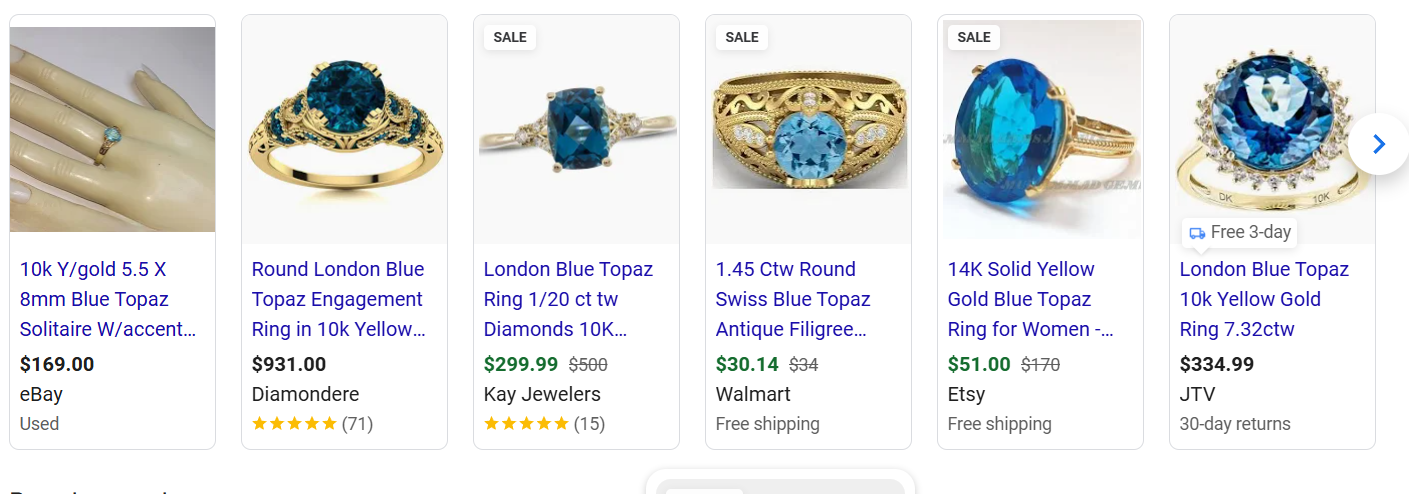Click the Kay Jewelers five-star rating (15)
This screenshot has width=1409, height=494.
click(544, 424)
